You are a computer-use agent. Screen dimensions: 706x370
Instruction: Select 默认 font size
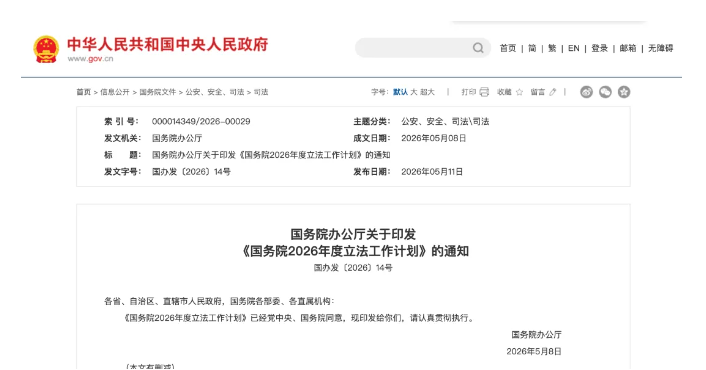[x=400, y=92]
